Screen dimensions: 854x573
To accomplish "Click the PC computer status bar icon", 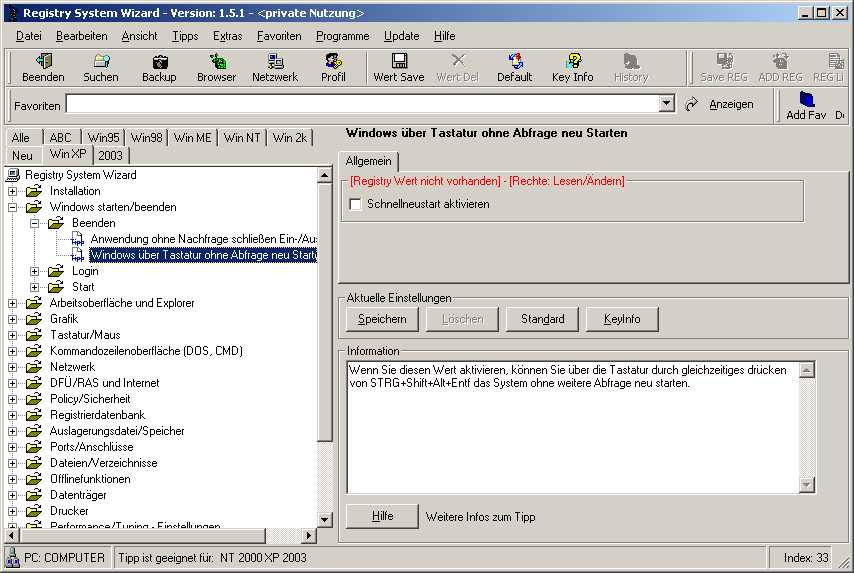I will 12,557.
